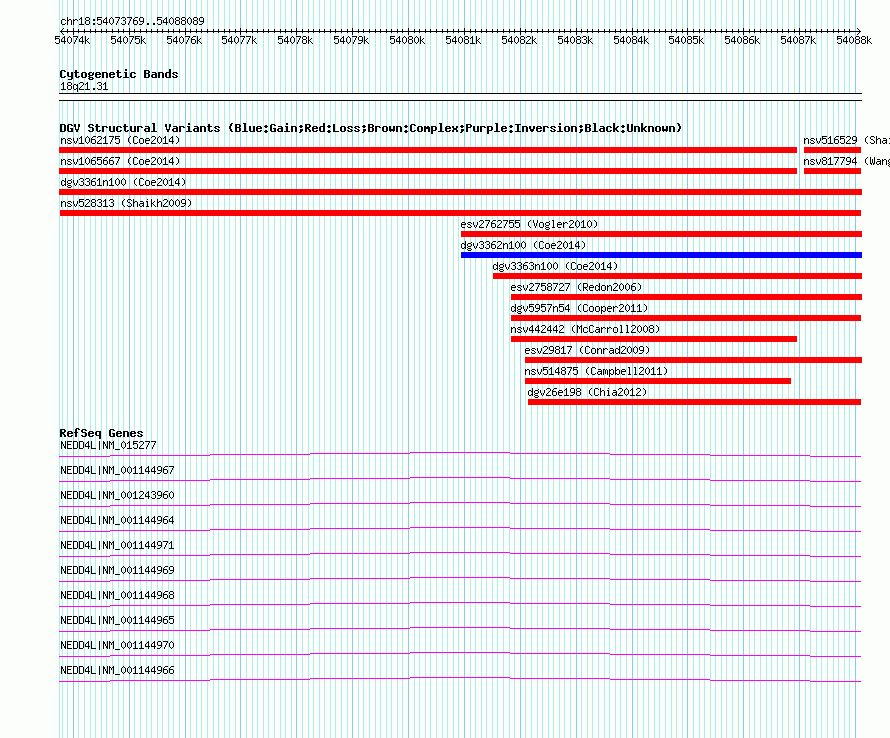Click the red bar under nsv442442
The image size is (890, 738).
click(x=654, y=339)
